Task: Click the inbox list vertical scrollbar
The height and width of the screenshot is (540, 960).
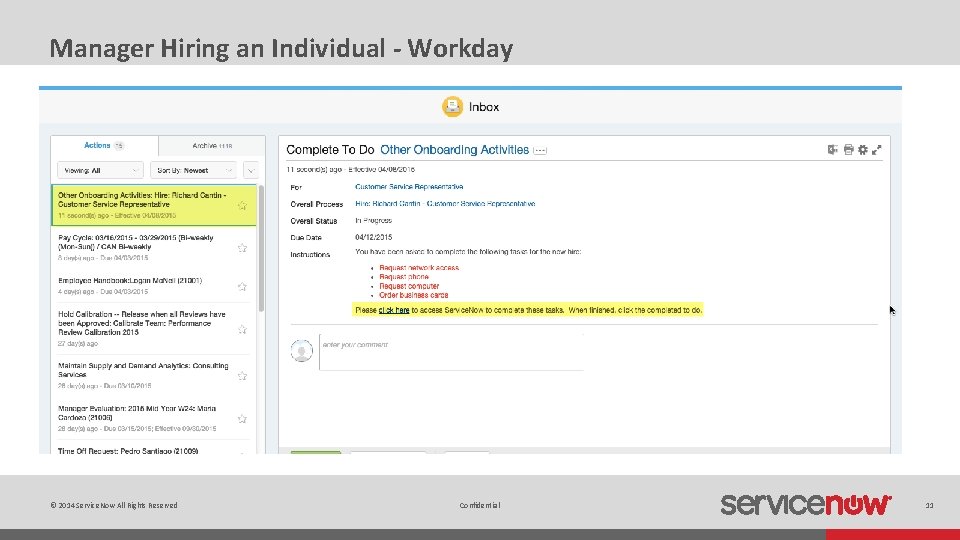Action: click(261, 248)
